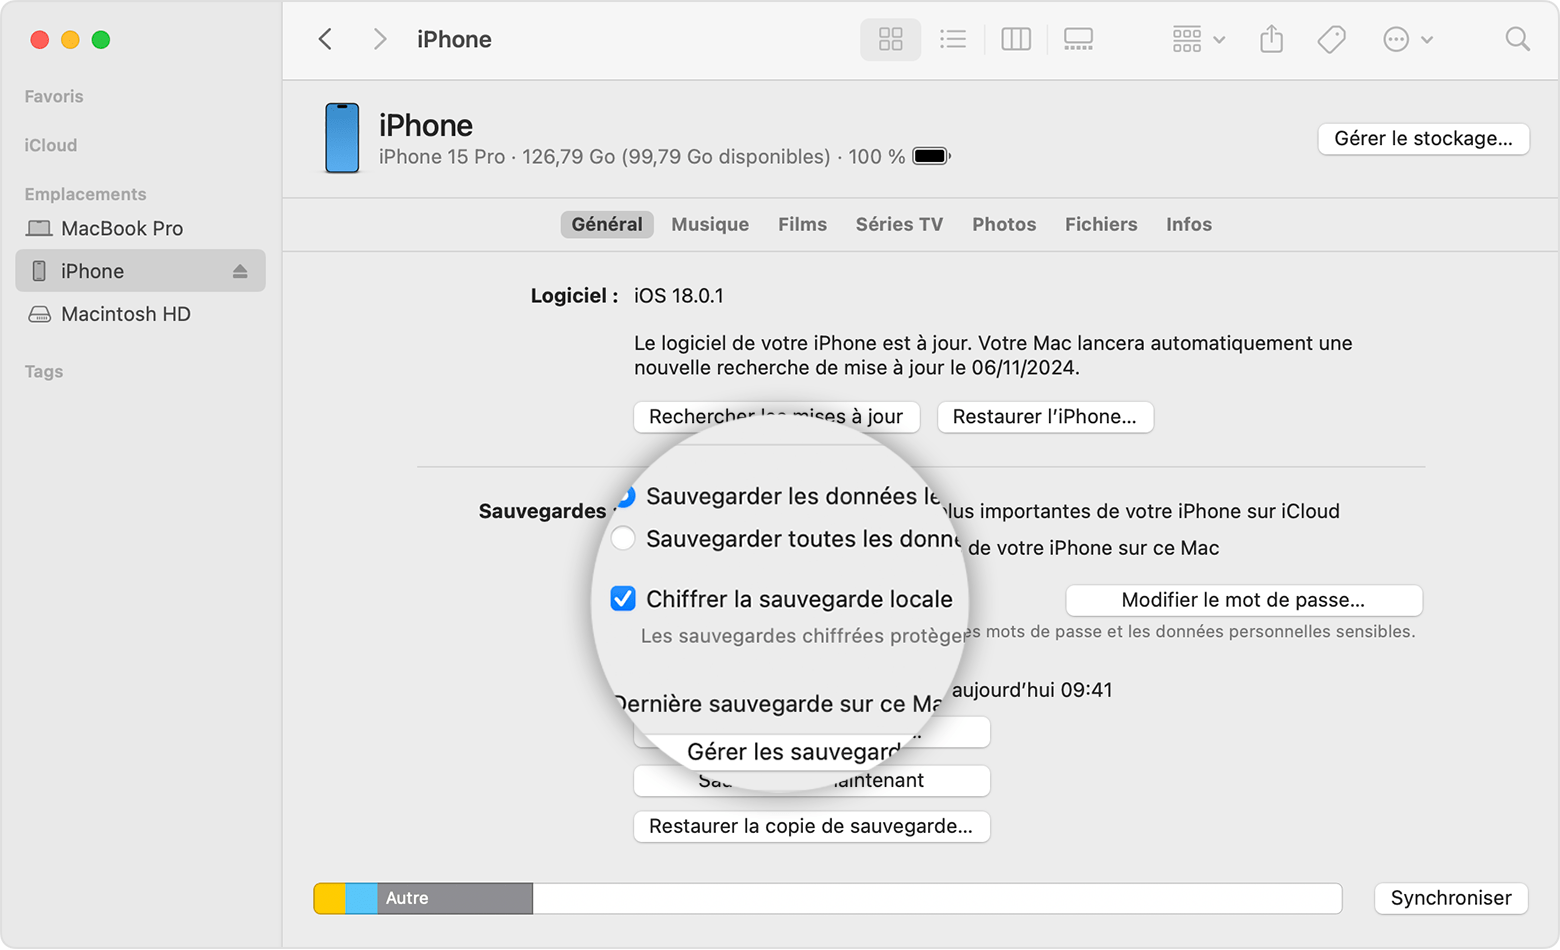Click the Emplacements sidebar heading
1560x950 pixels.
(x=85, y=194)
